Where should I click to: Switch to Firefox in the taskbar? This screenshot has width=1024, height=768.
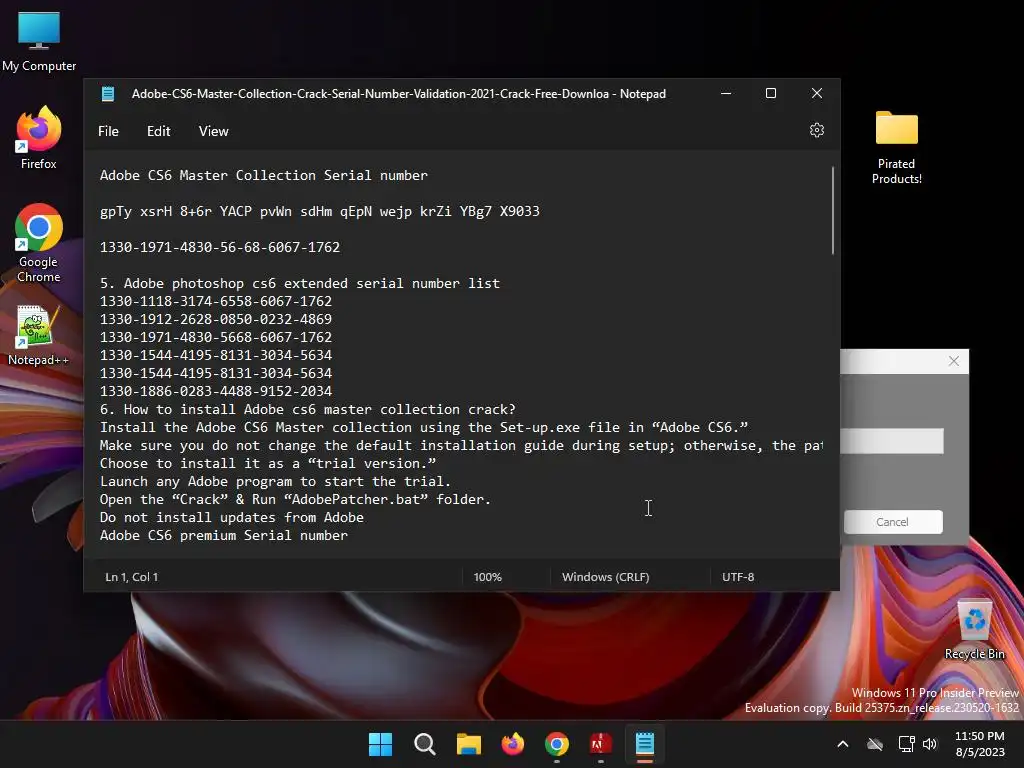tap(513, 744)
